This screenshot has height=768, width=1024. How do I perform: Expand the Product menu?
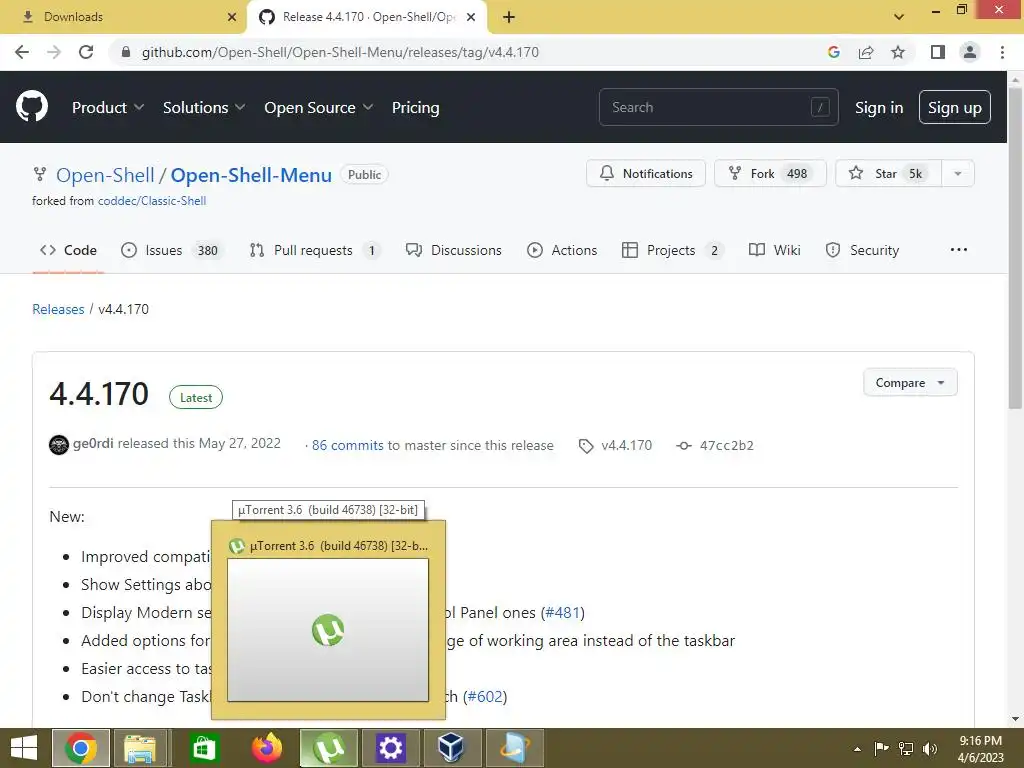point(108,108)
